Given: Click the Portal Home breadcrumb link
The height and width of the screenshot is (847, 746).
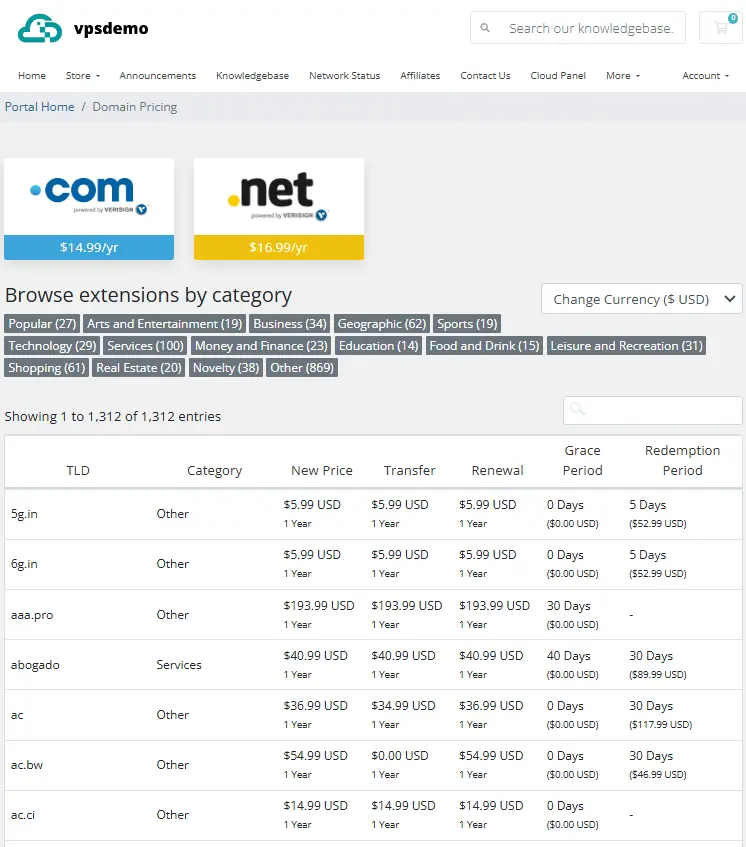Looking at the screenshot, I should pyautogui.click(x=40, y=106).
